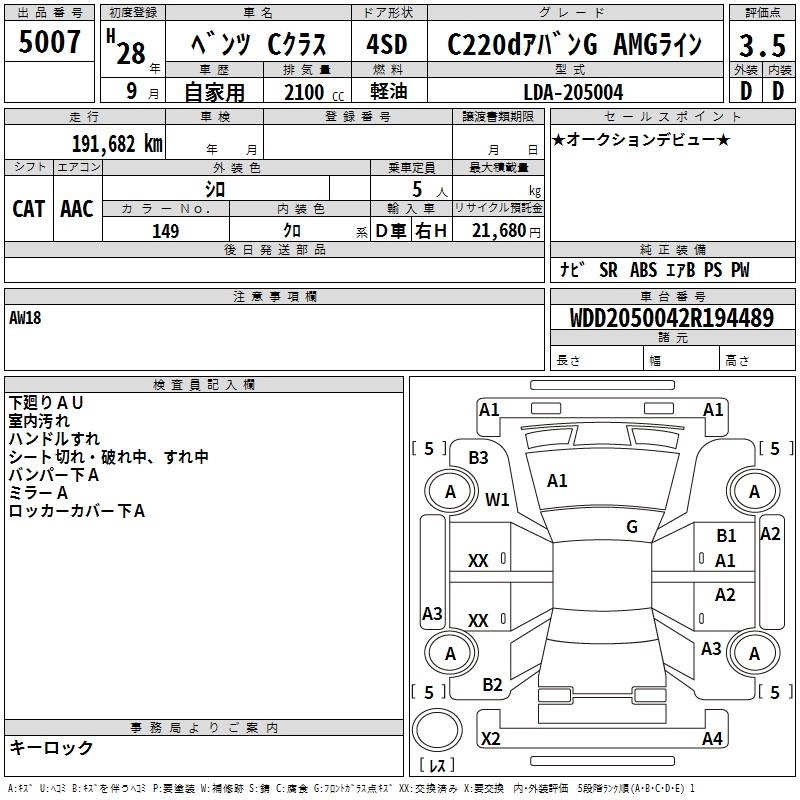Click the ★オークションデビュー★ sales point
Screen dimensions: 800x800
[641, 139]
